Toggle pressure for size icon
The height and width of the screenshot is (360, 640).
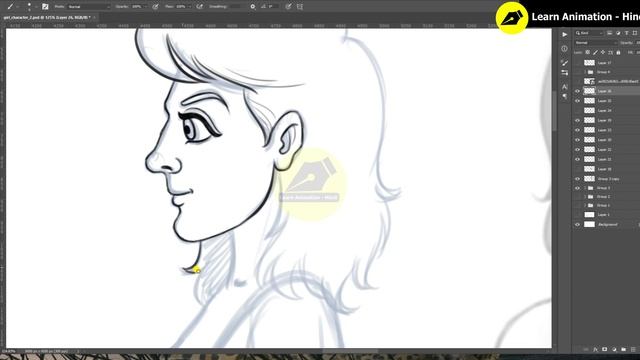289,7
